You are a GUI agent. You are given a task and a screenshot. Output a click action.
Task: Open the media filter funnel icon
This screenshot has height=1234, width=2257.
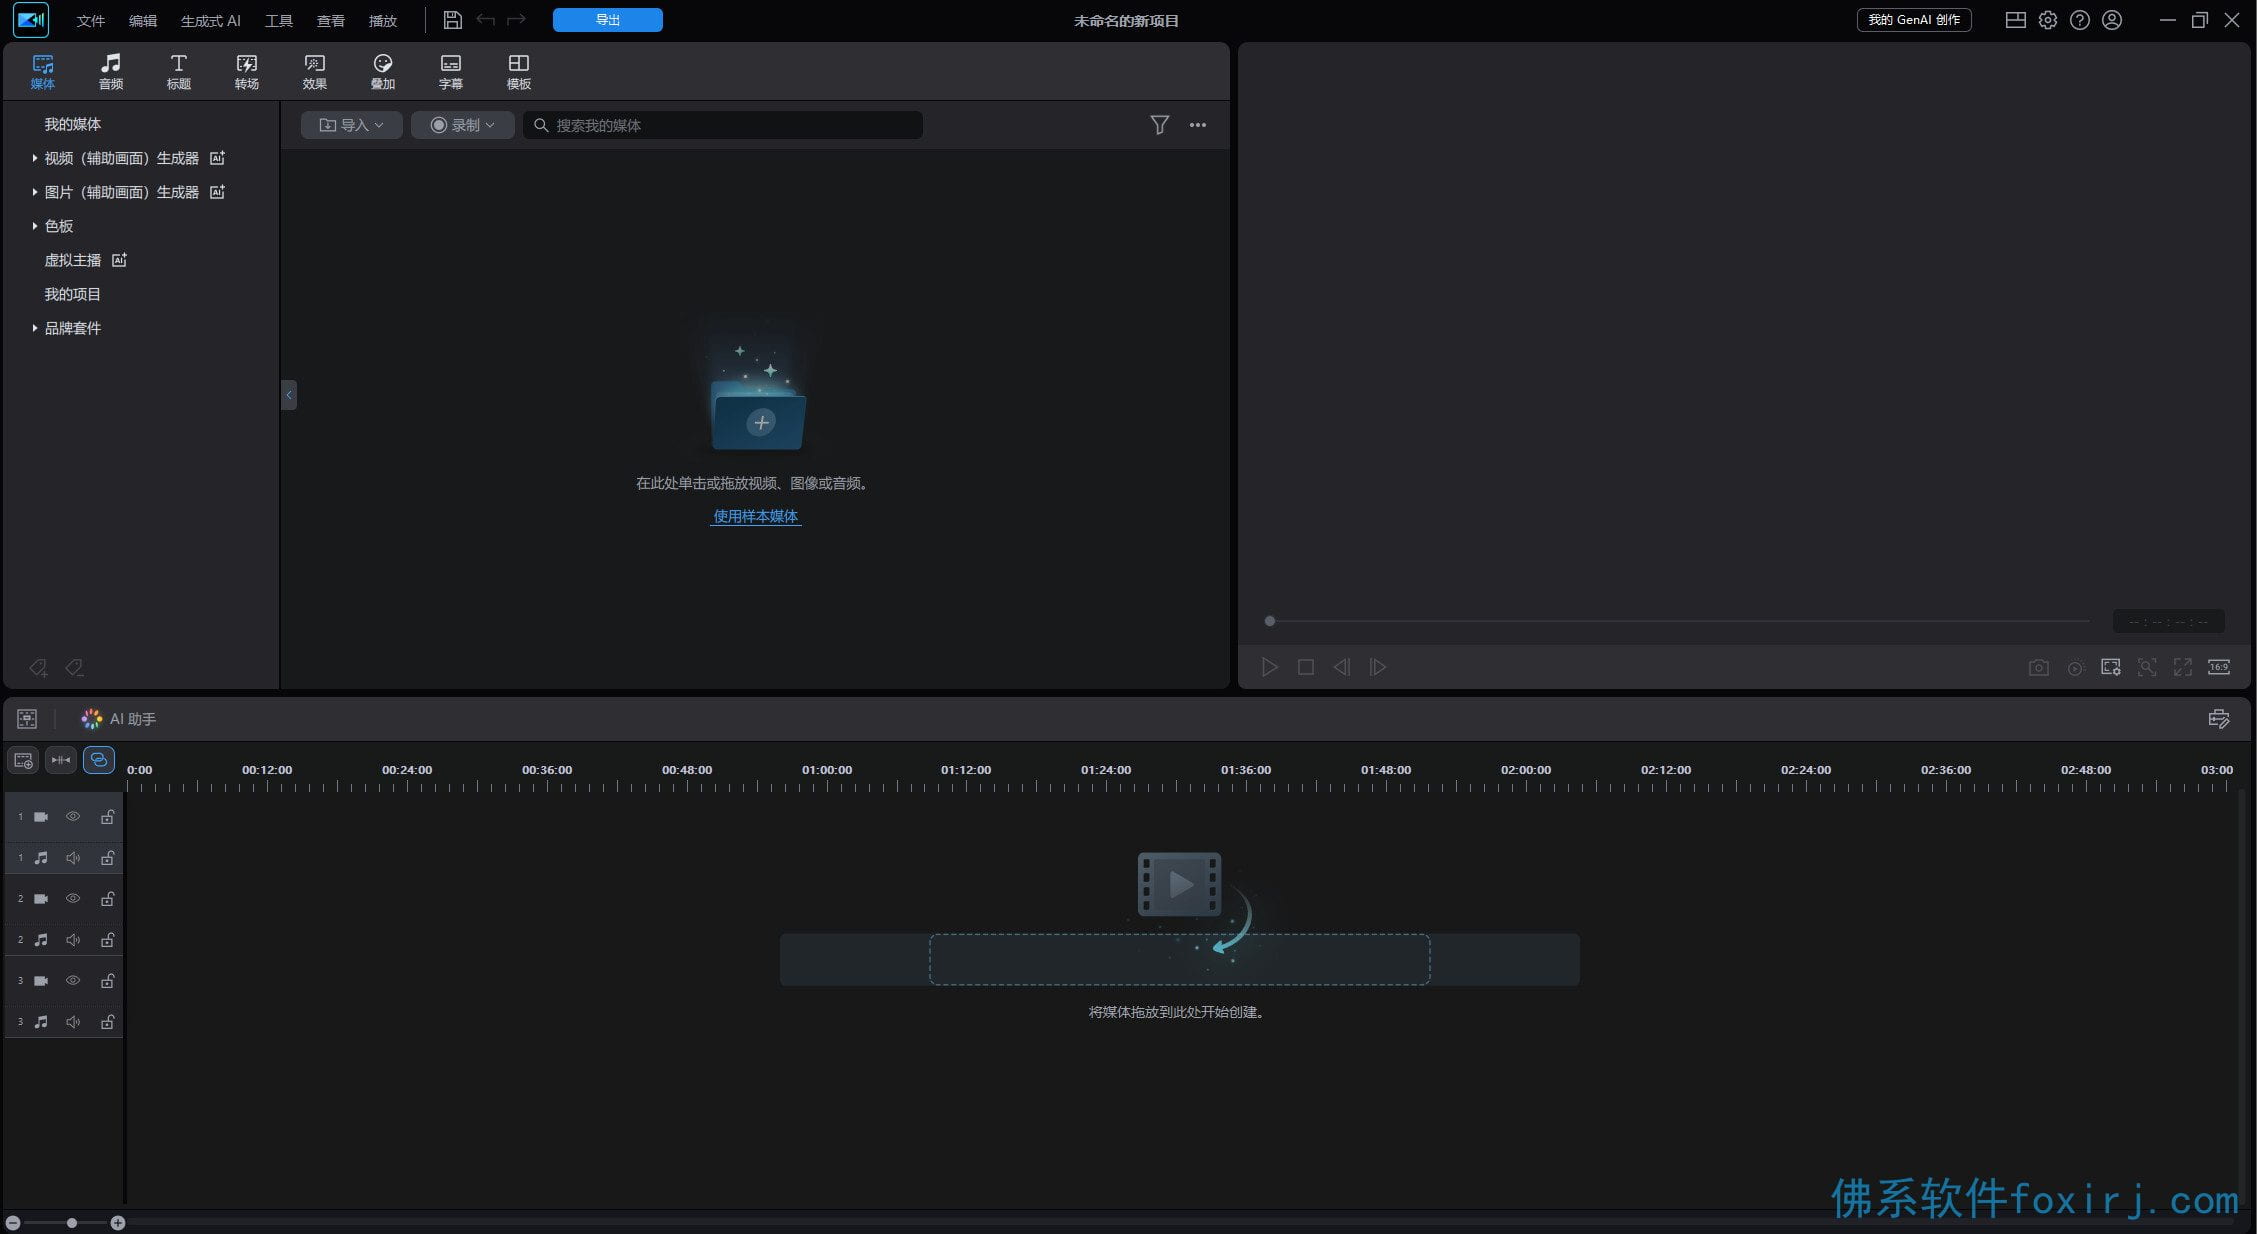(1160, 125)
